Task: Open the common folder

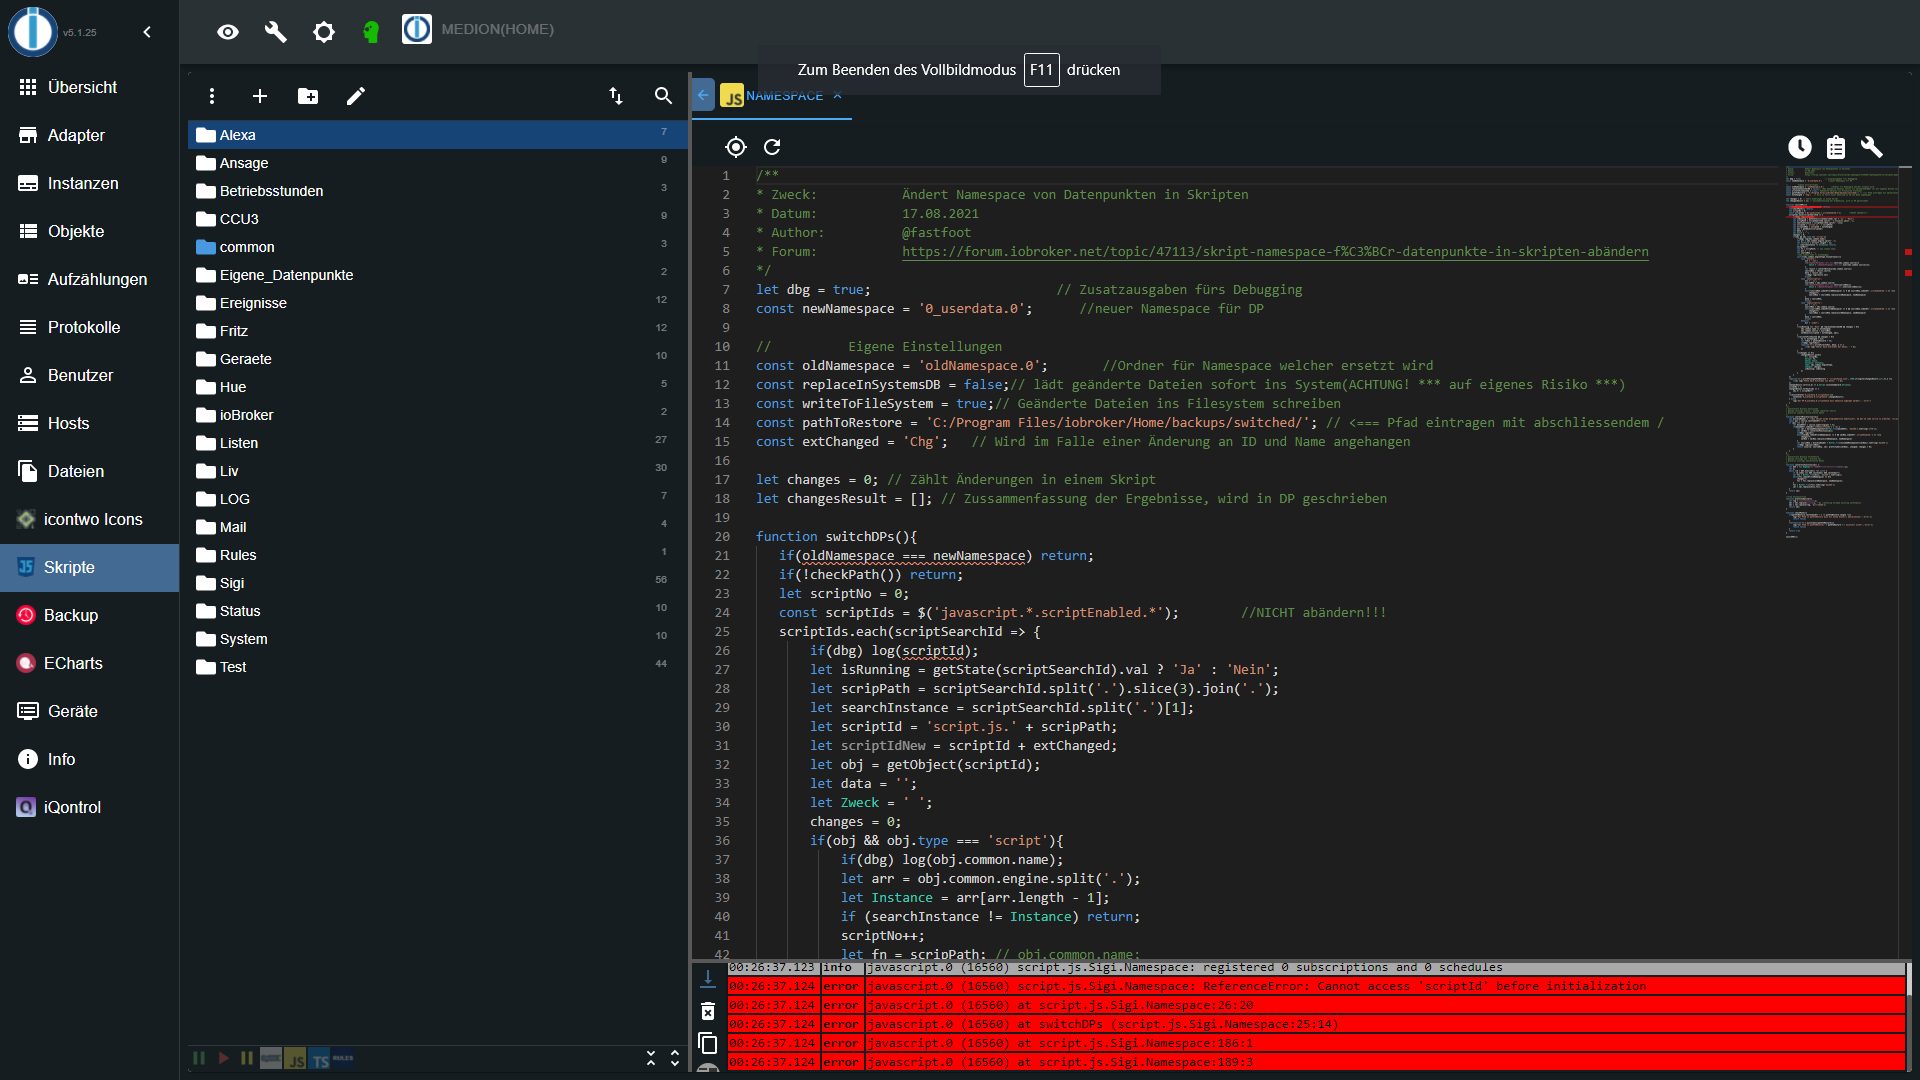Action: [437, 247]
